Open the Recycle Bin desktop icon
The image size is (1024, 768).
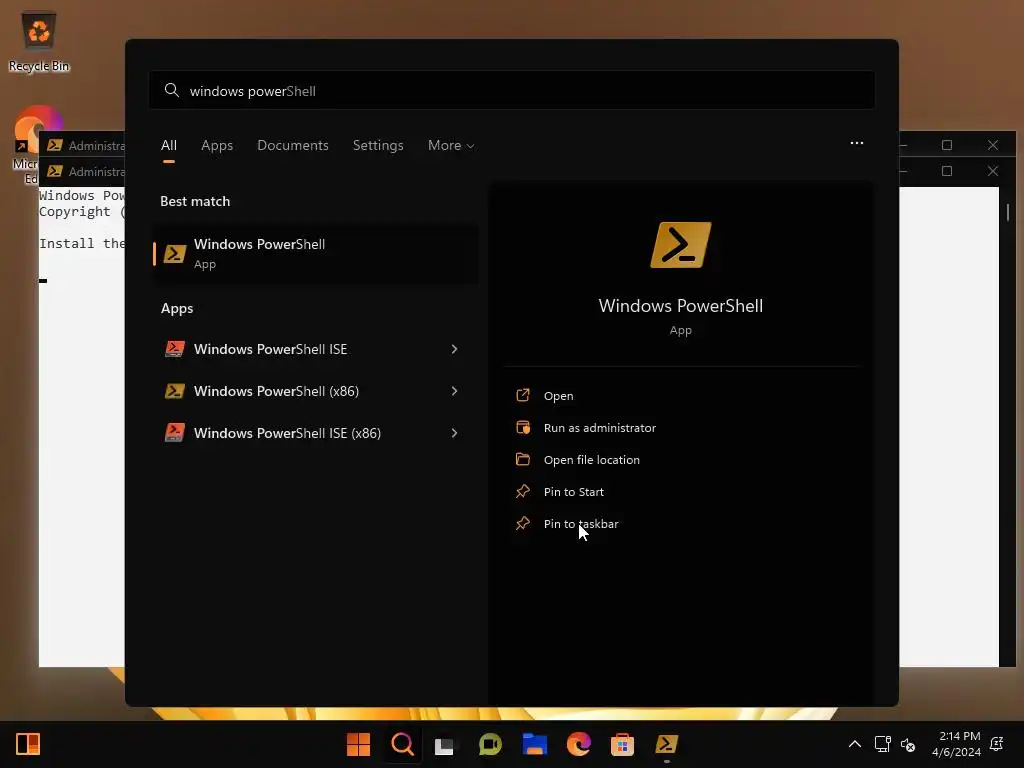point(39,42)
